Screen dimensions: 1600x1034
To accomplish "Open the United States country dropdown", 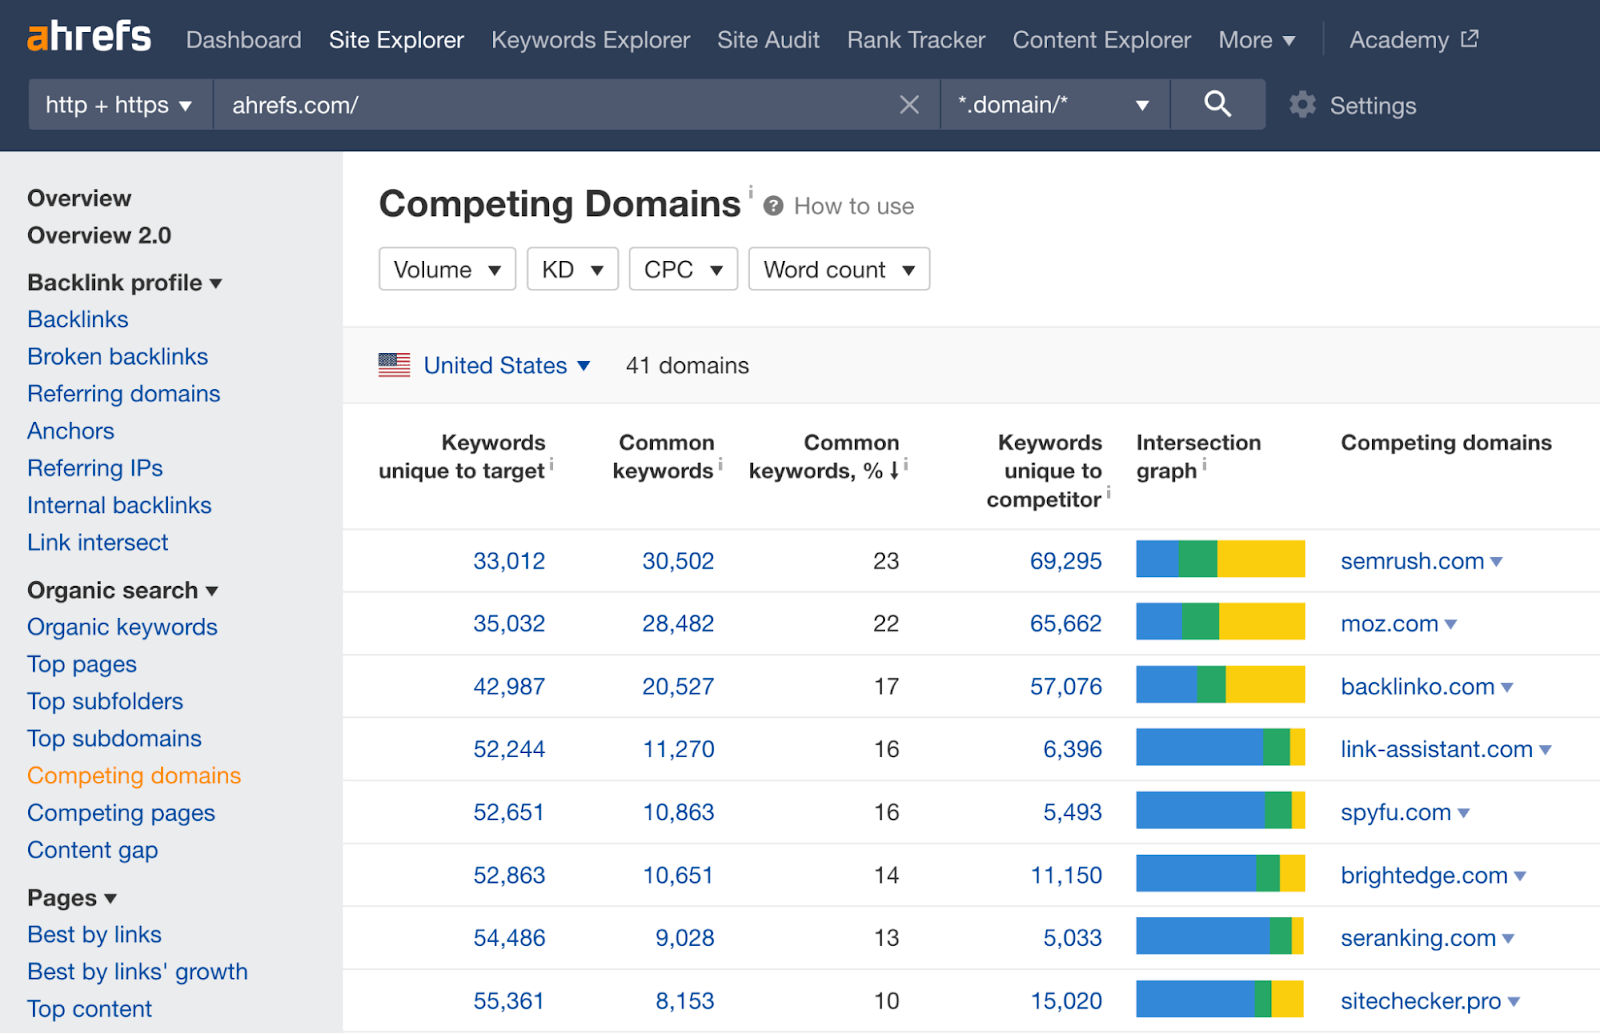I will 507,366.
